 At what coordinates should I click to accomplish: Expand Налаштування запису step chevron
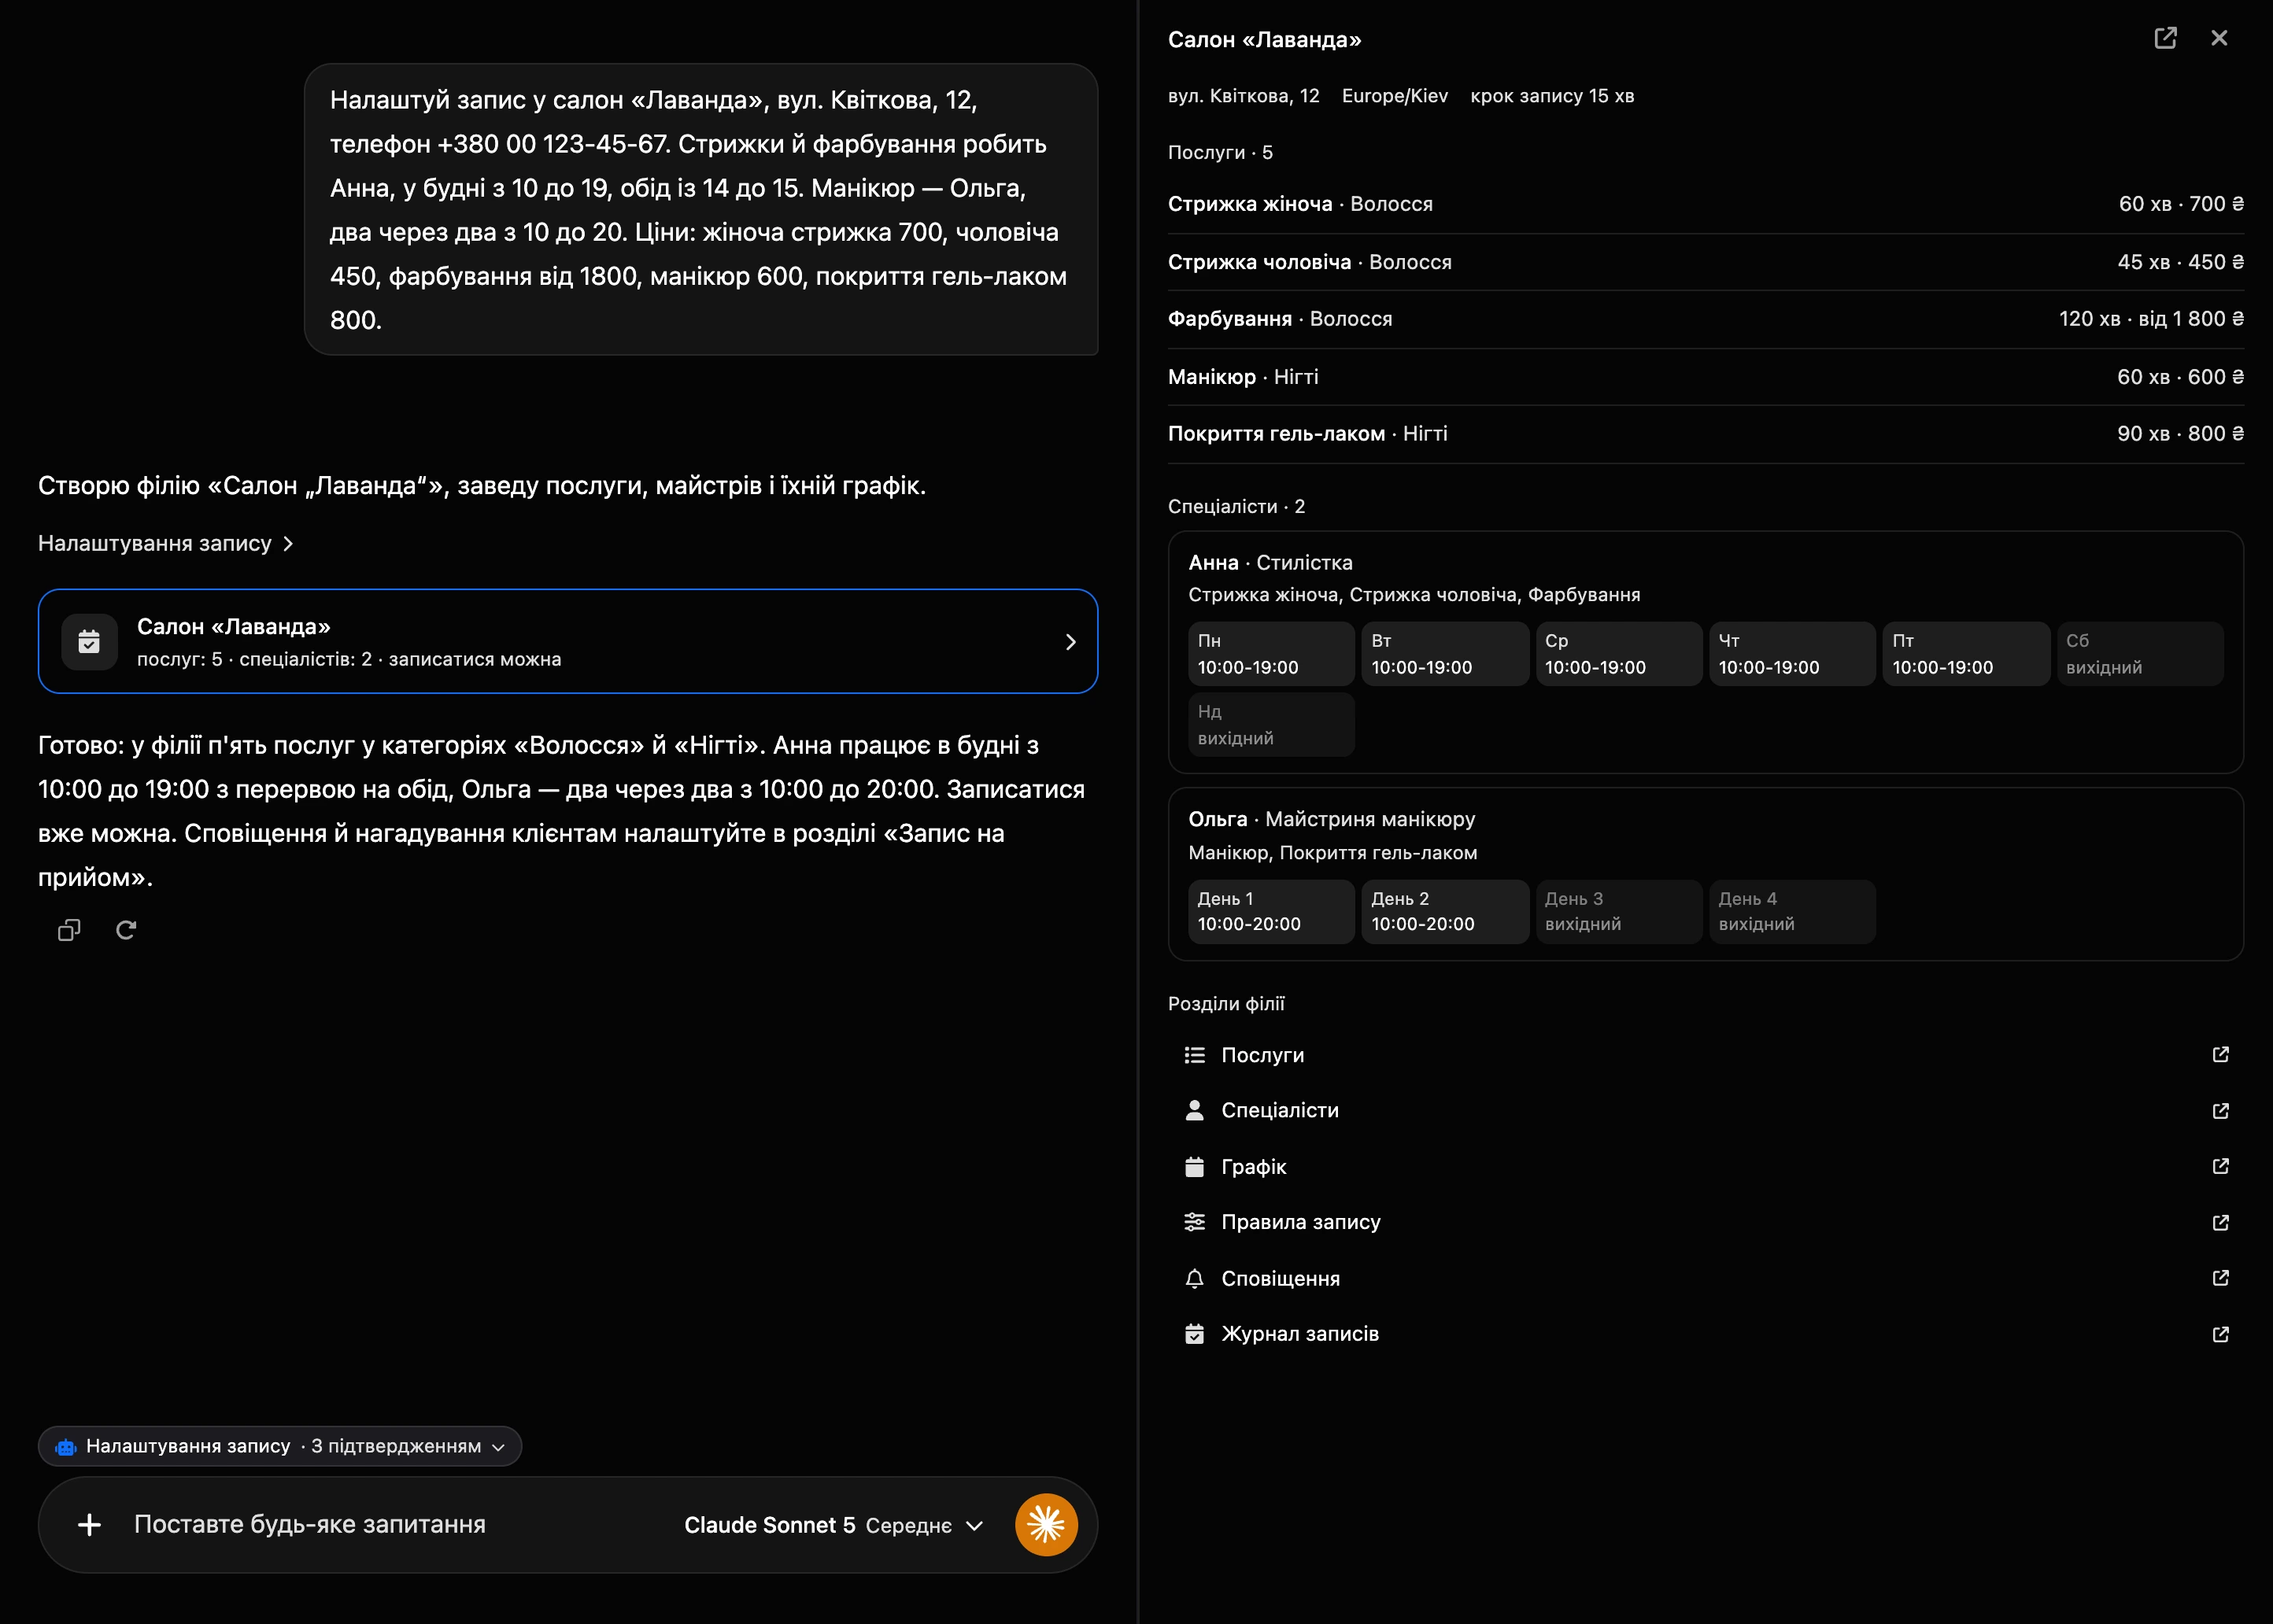coord(288,543)
